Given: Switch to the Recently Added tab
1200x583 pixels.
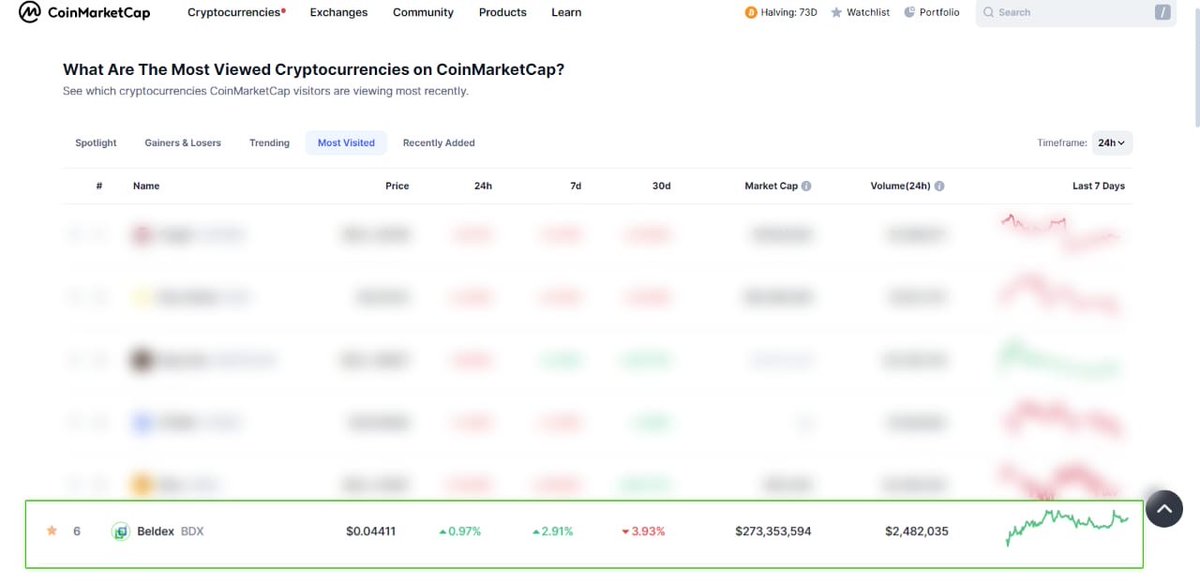Looking at the screenshot, I should [x=439, y=143].
